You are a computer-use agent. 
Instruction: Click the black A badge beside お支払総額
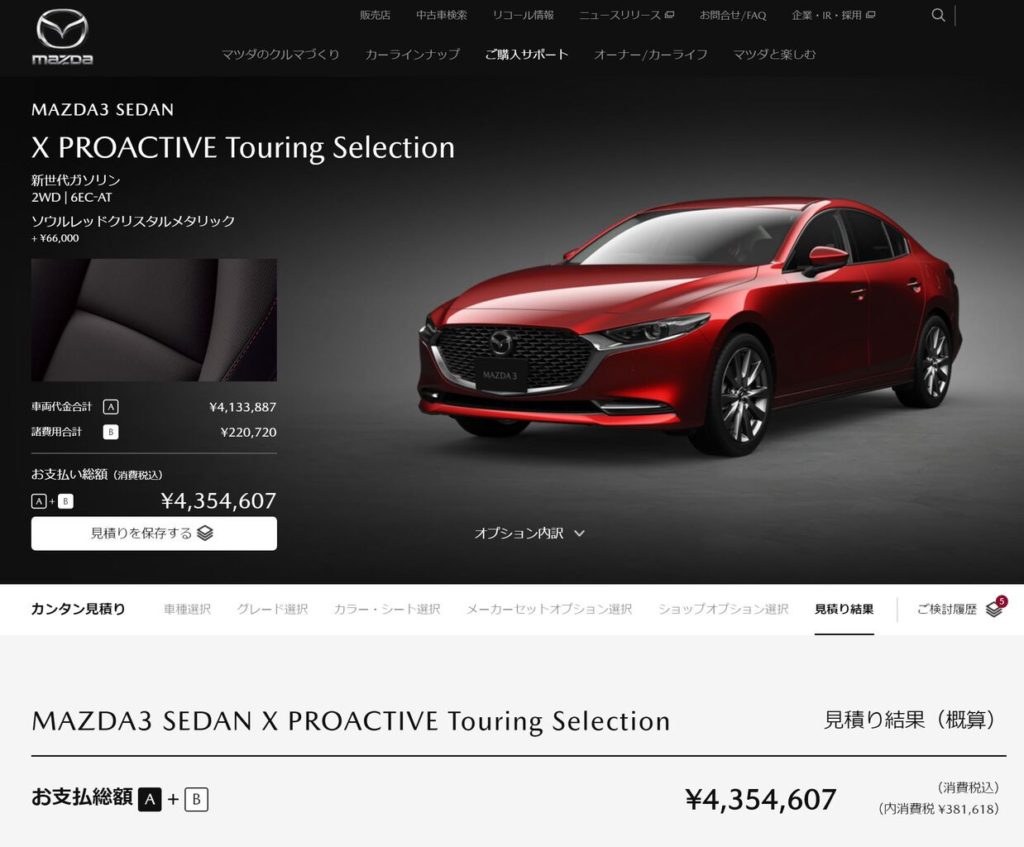pos(150,799)
